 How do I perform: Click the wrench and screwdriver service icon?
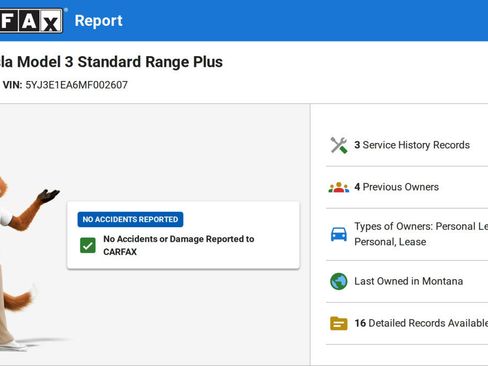[x=339, y=145]
